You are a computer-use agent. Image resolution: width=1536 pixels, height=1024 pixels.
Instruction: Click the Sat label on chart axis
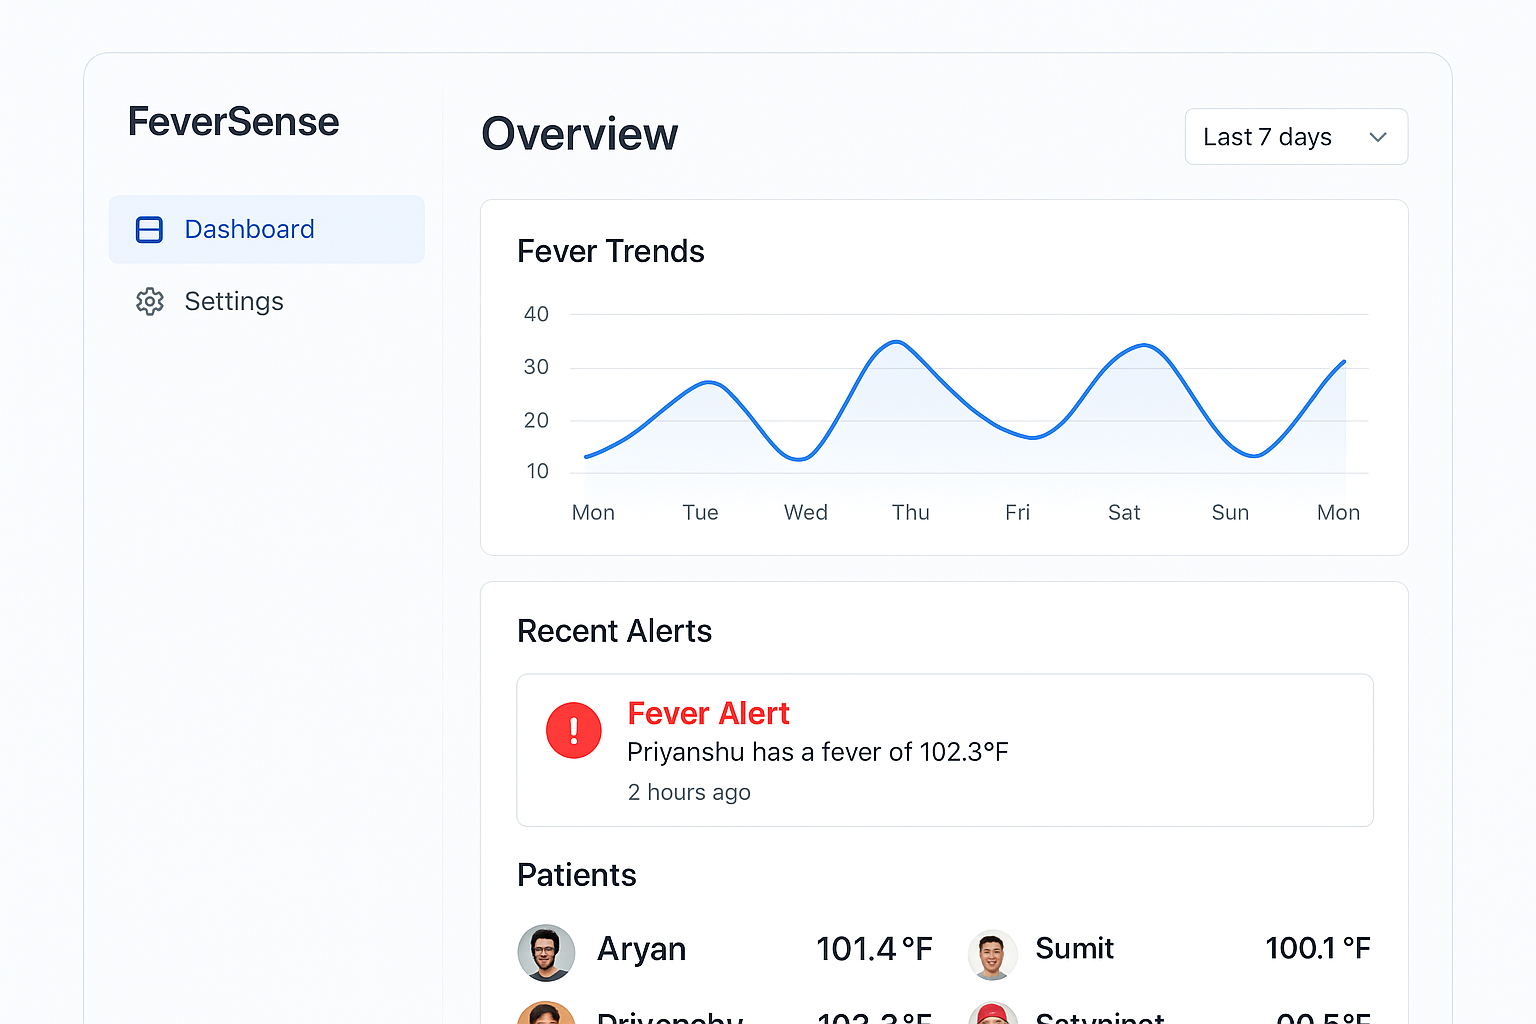1124,513
